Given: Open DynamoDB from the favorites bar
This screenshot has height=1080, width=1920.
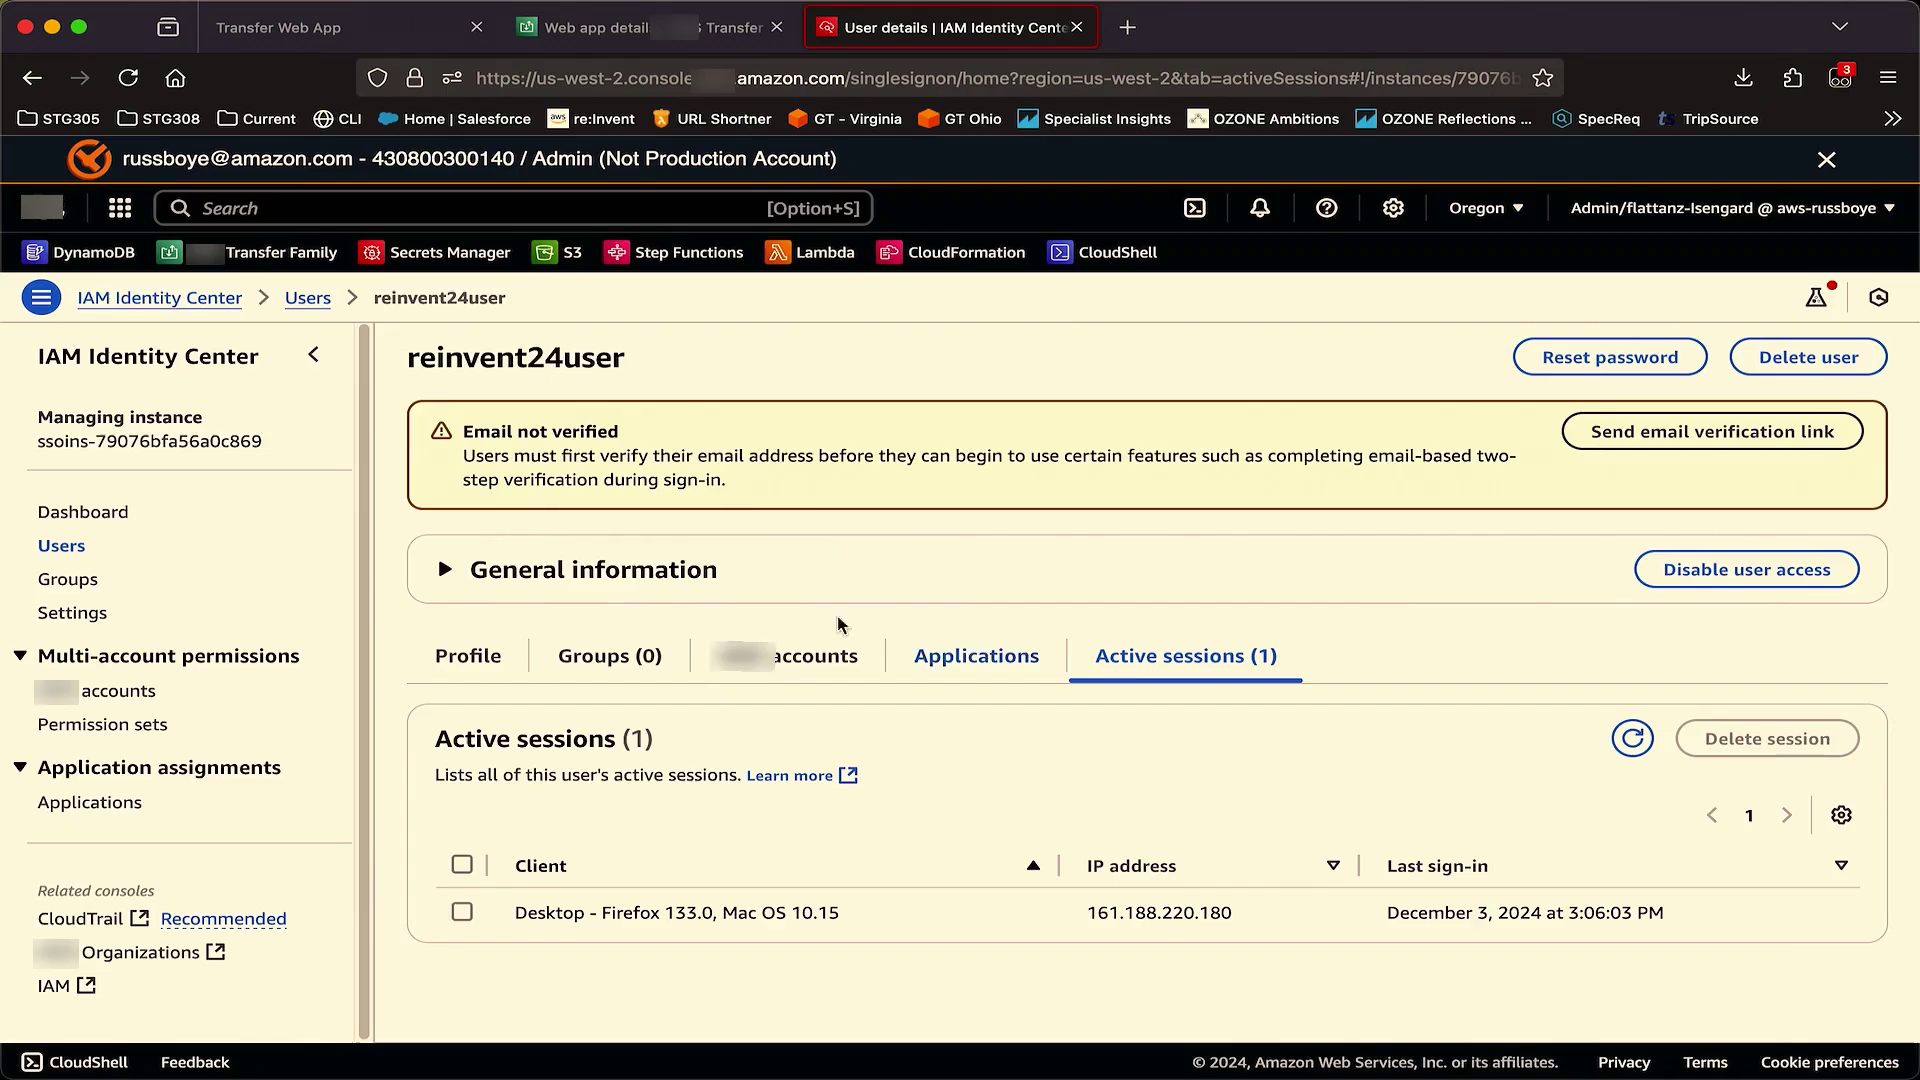Looking at the screenshot, I should point(79,252).
